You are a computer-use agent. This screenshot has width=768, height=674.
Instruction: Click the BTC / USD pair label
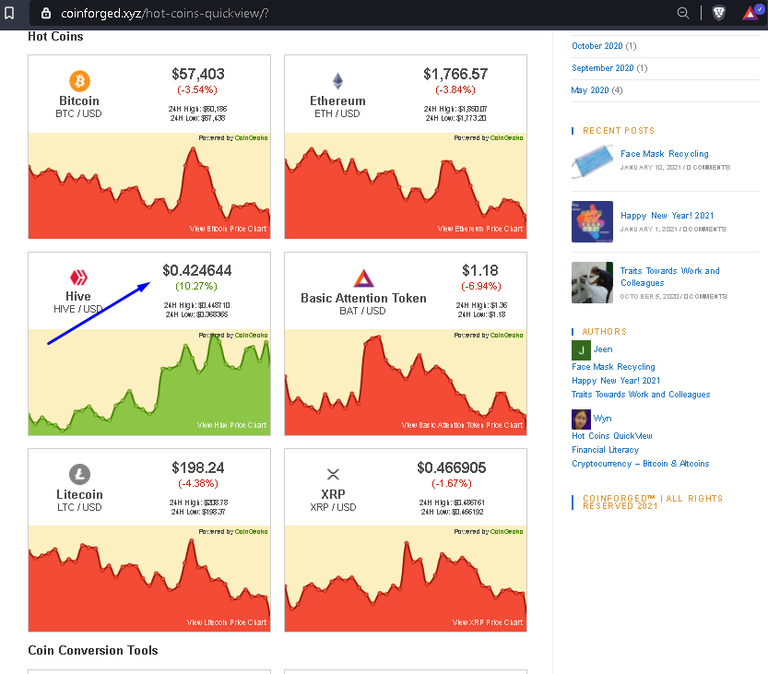point(79,114)
